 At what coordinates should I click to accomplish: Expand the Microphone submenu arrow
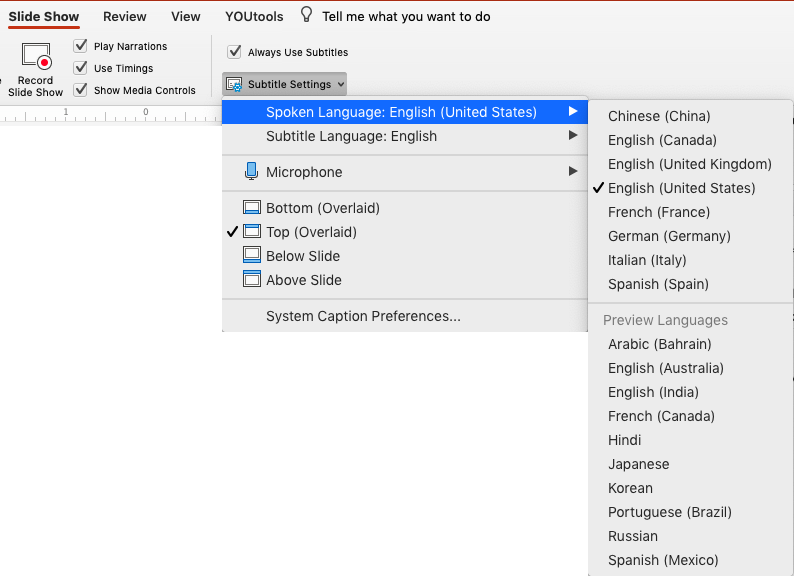(573, 172)
